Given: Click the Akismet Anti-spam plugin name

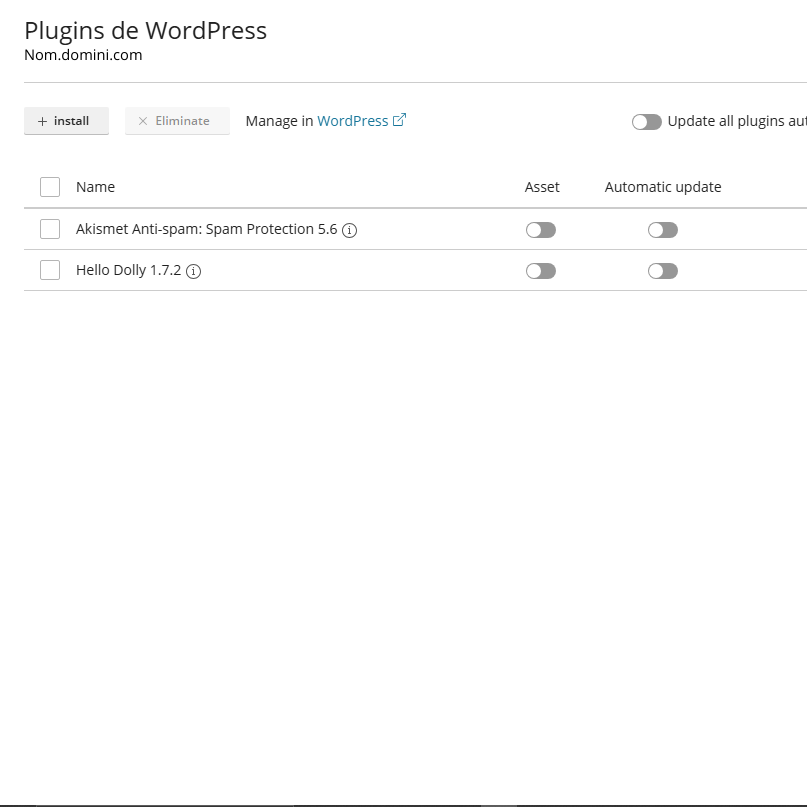Looking at the screenshot, I should point(206,229).
